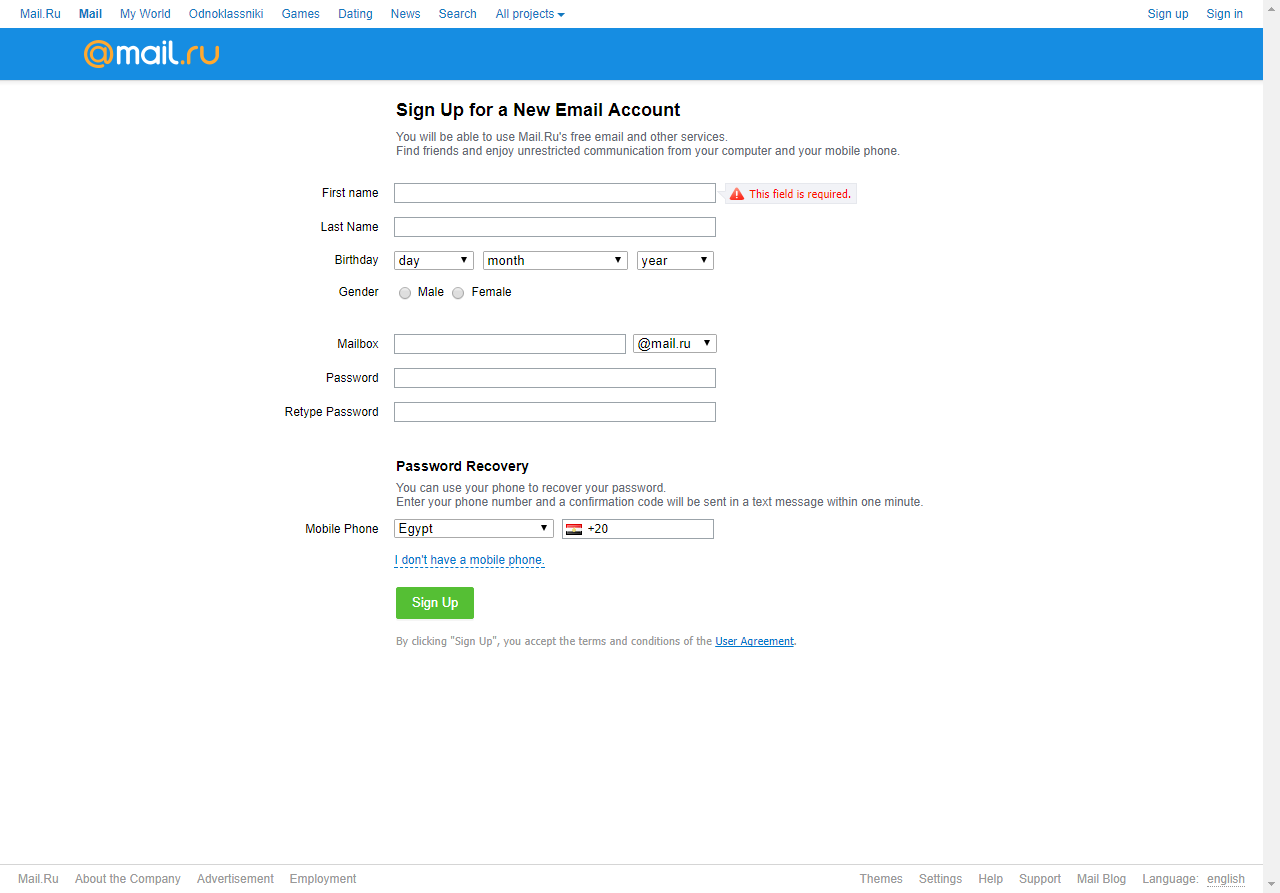Open the @mail.ru domain dropdown
Image resolution: width=1280 pixels, height=893 pixels.
pos(675,343)
